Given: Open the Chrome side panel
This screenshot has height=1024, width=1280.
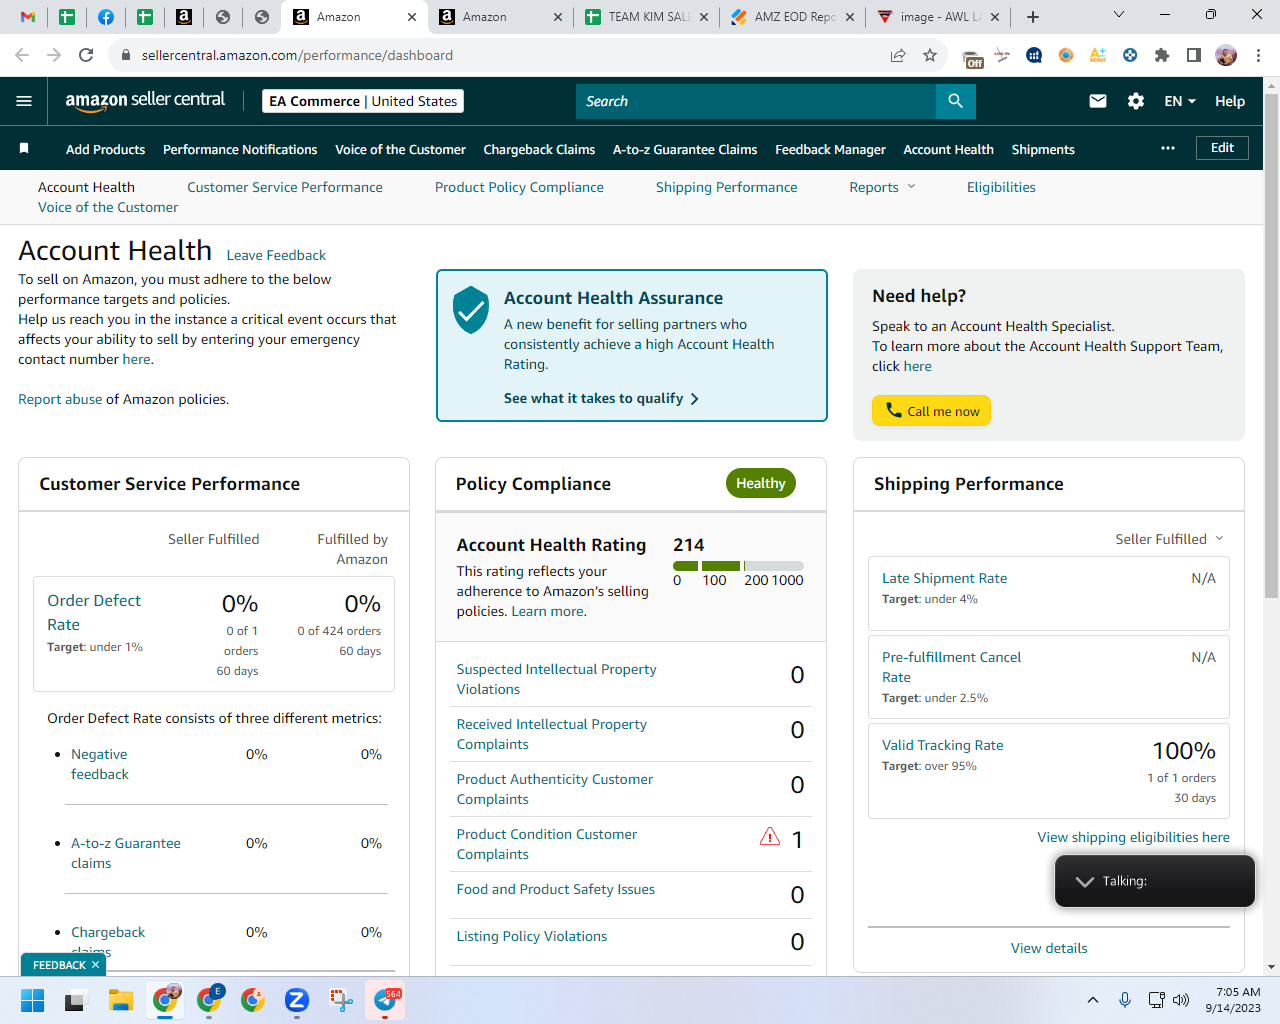Looking at the screenshot, I should tap(1194, 55).
